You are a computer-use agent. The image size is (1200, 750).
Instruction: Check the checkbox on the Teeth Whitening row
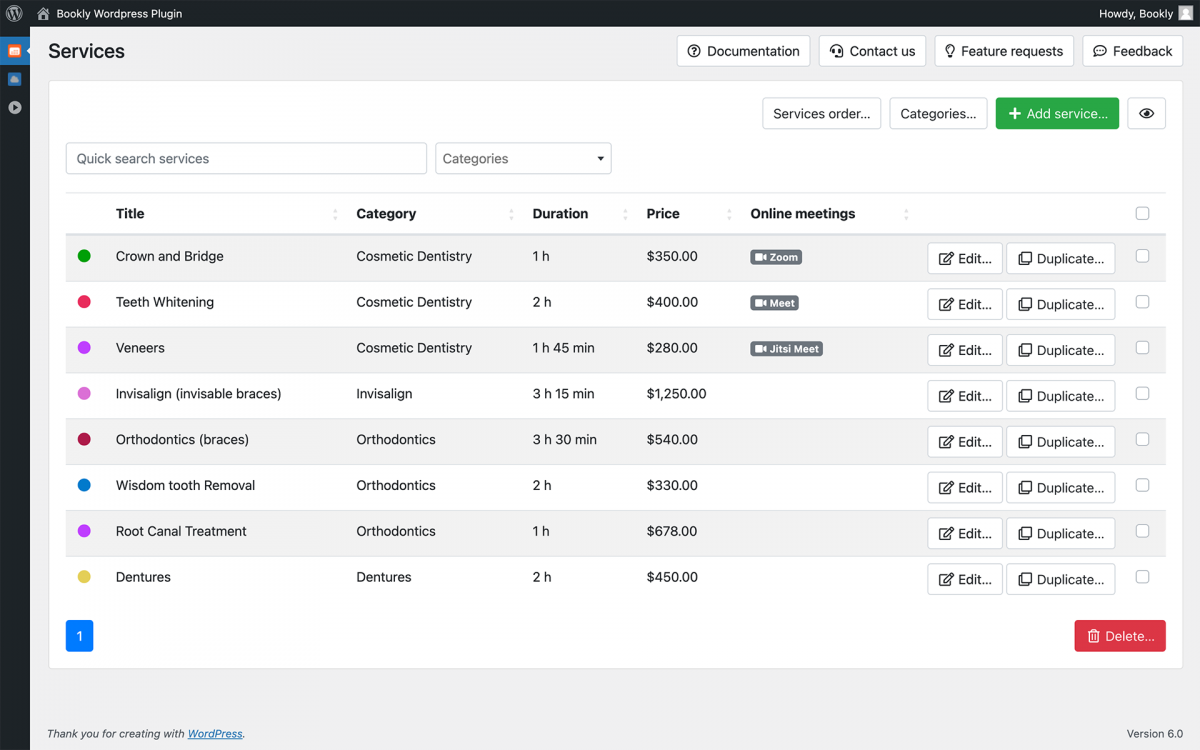pos(1142,302)
